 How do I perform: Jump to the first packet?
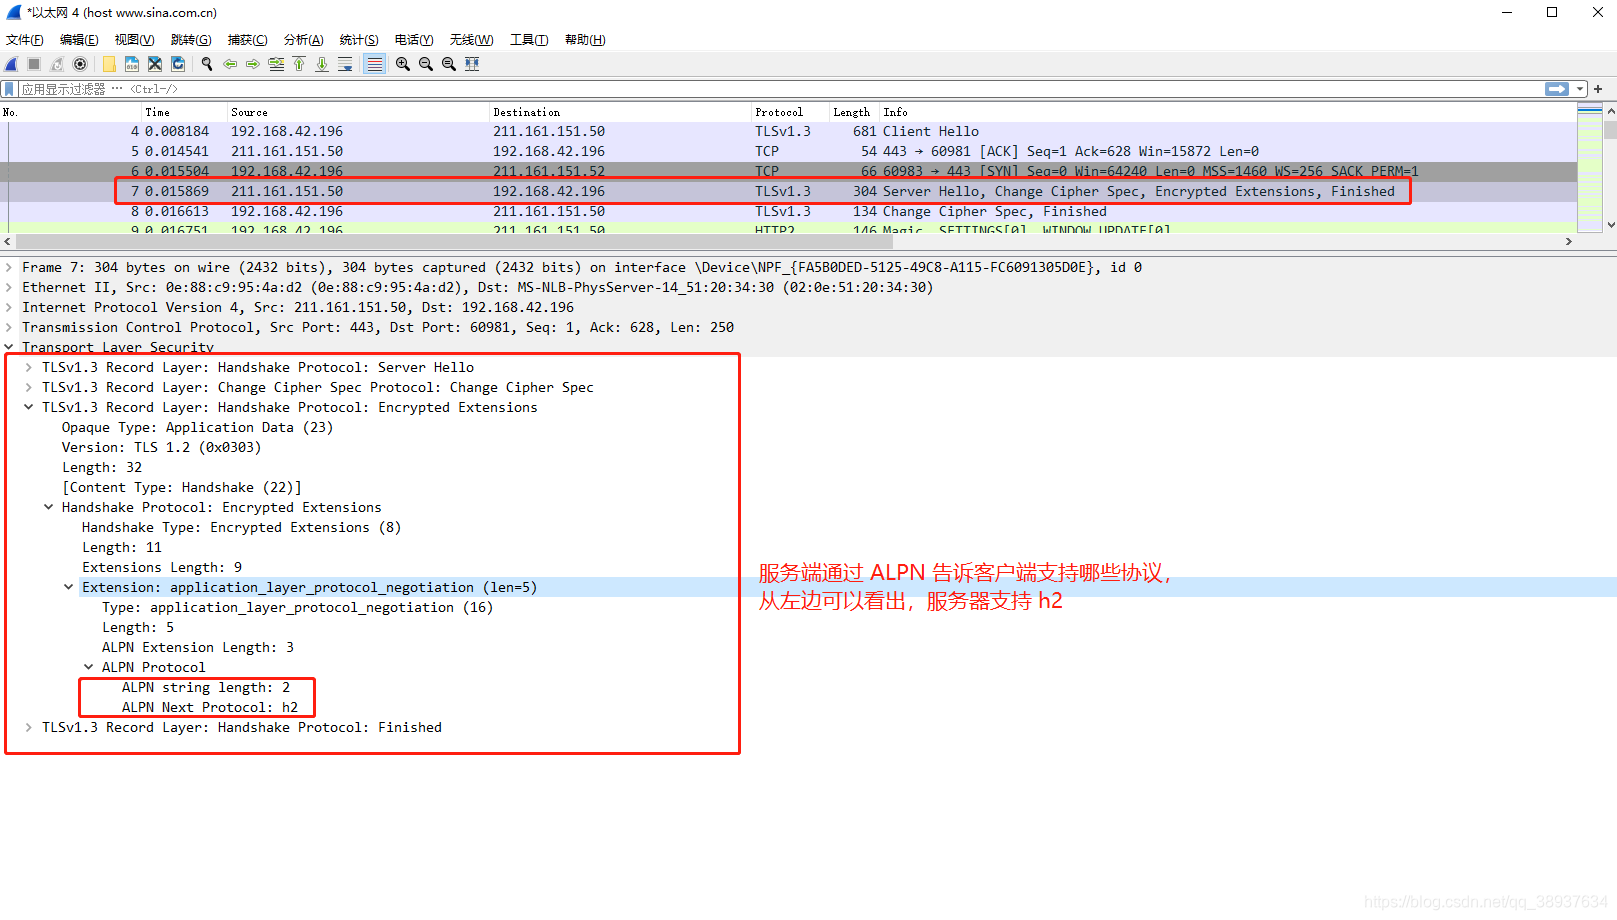tap(299, 64)
